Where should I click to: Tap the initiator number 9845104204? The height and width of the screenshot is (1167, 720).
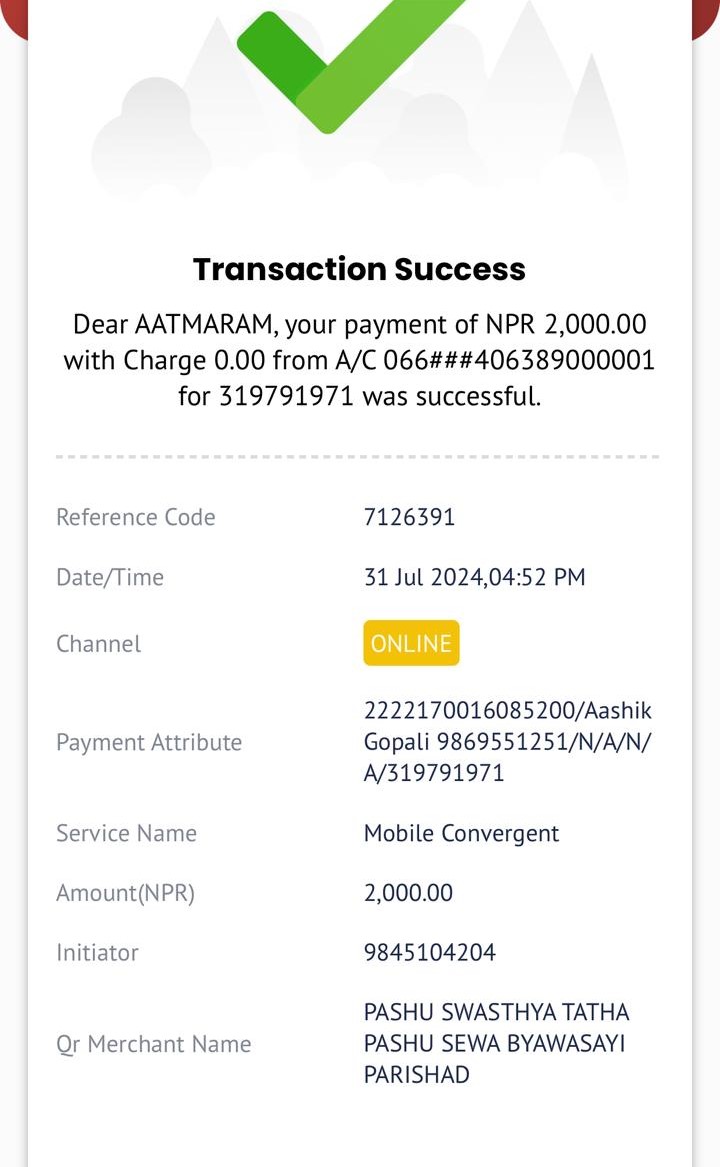coord(430,952)
